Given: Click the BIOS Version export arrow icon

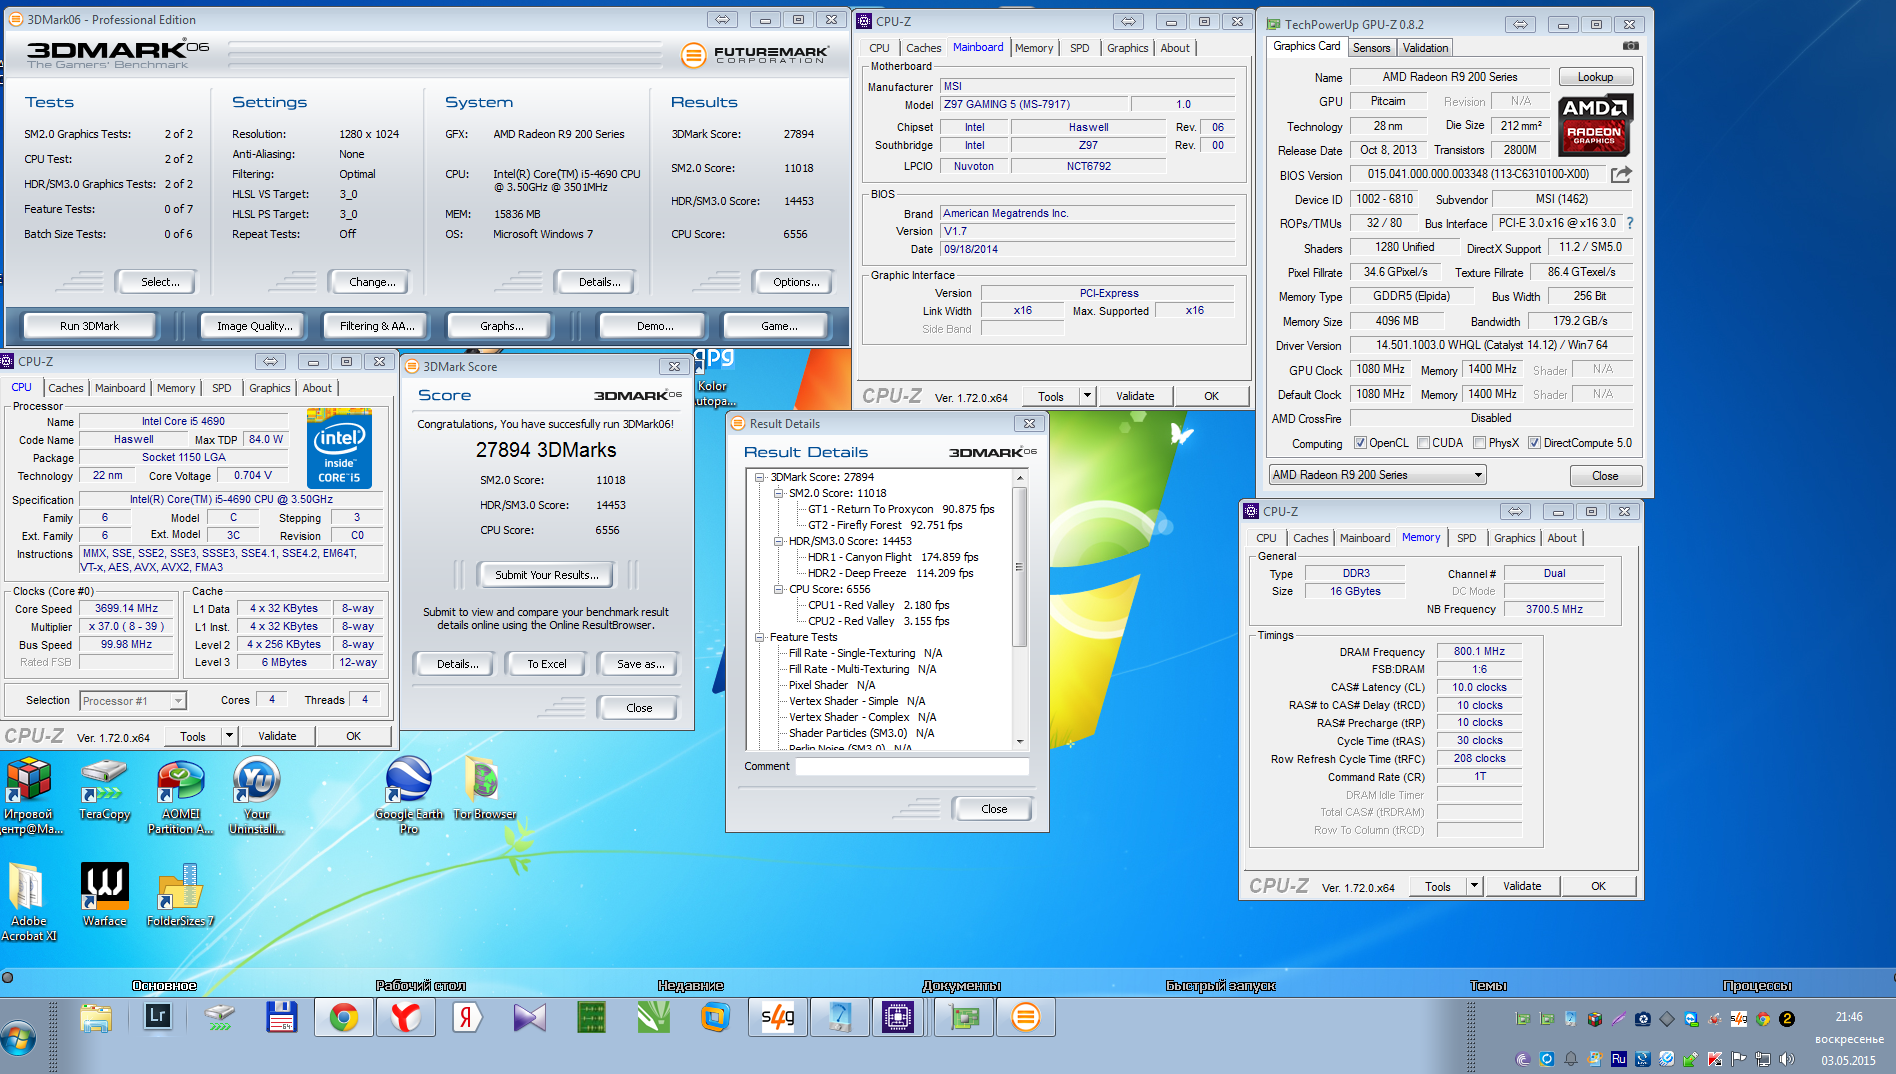Looking at the screenshot, I should pos(1621,174).
